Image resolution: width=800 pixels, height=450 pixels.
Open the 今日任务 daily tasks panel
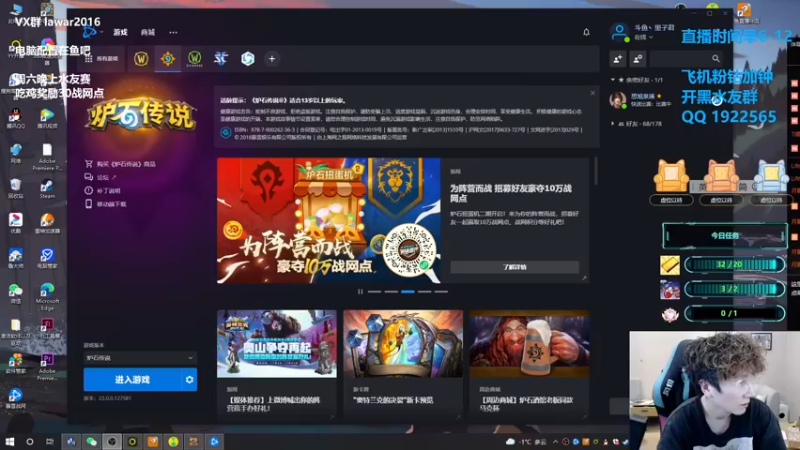[x=724, y=236]
